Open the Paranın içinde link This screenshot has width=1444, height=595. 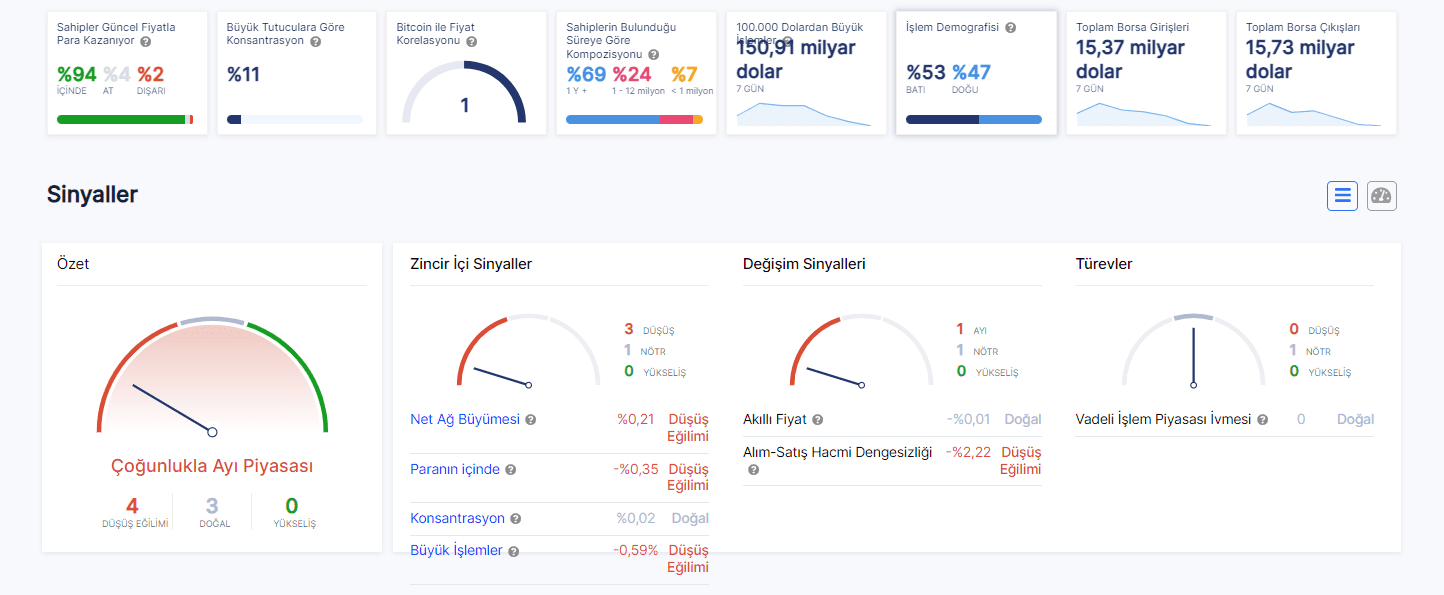pos(455,469)
